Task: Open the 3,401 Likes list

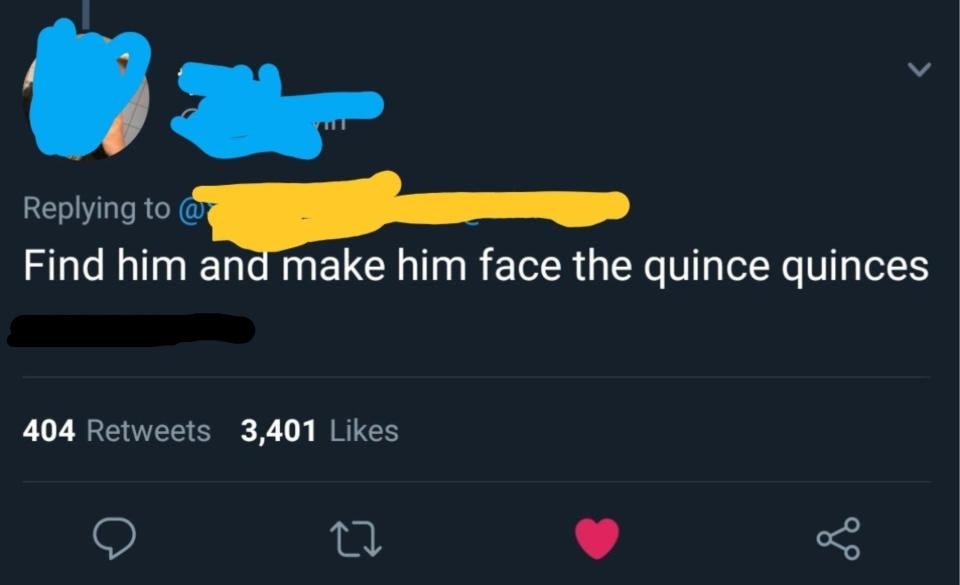Action: [x=318, y=430]
